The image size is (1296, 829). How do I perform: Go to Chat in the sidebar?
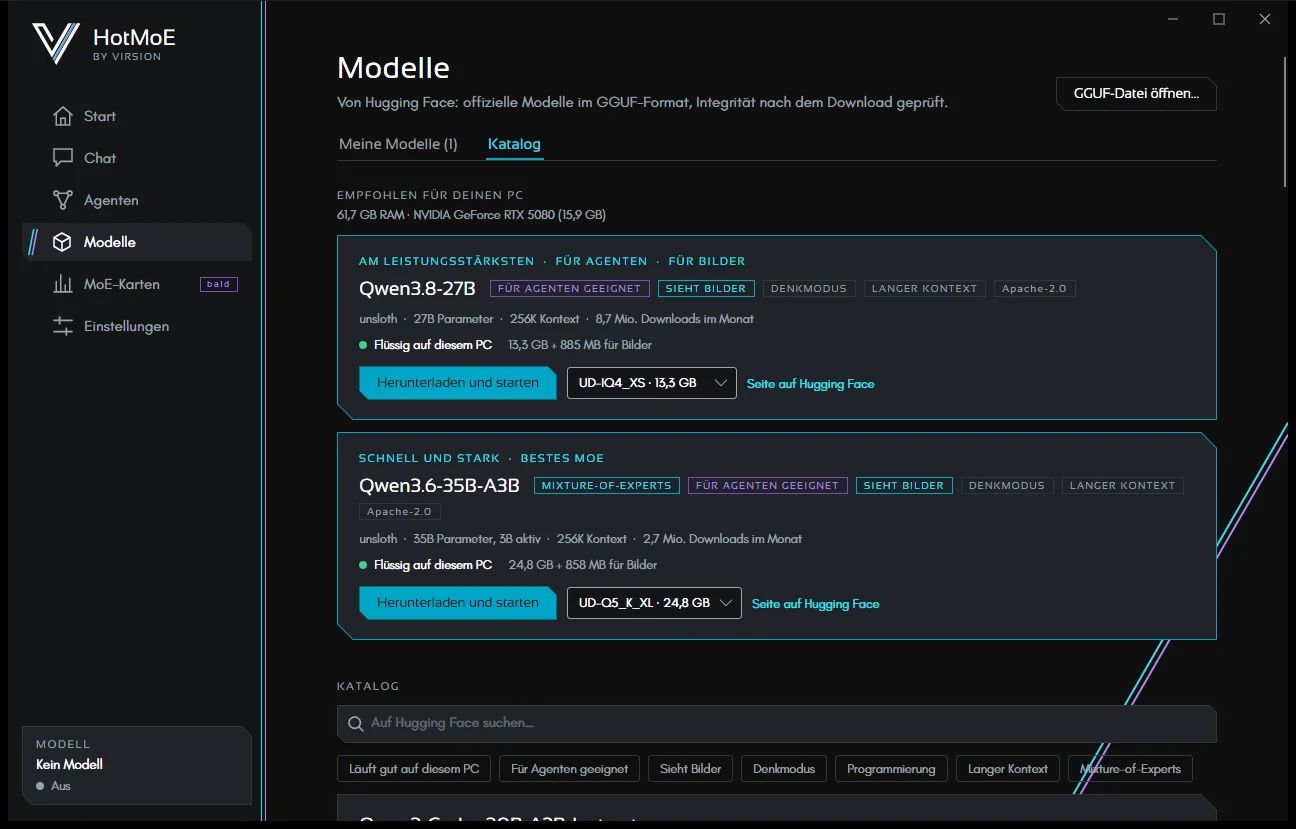137,158
